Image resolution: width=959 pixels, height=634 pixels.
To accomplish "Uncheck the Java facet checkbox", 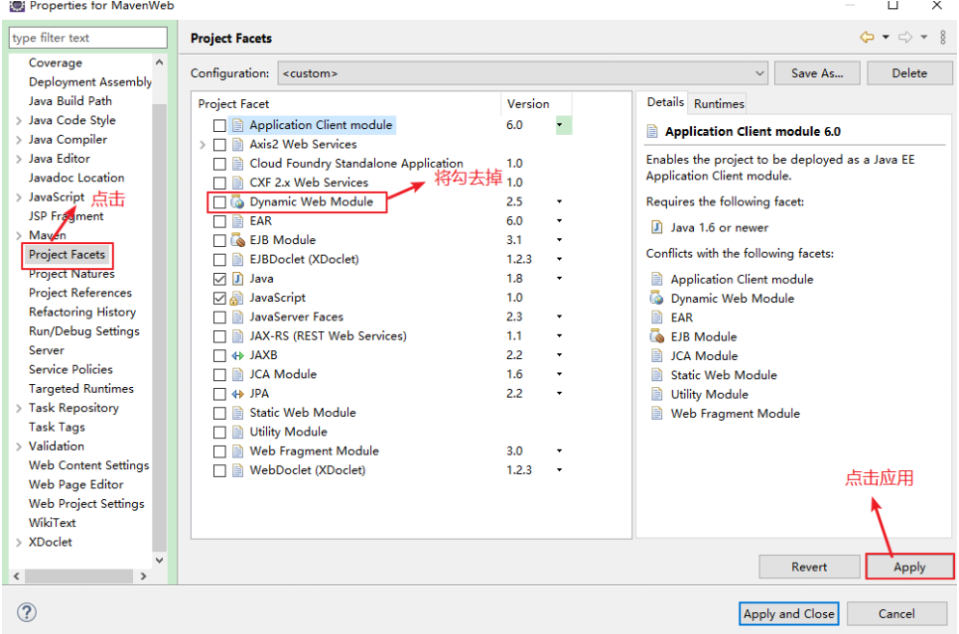I will 219,279.
